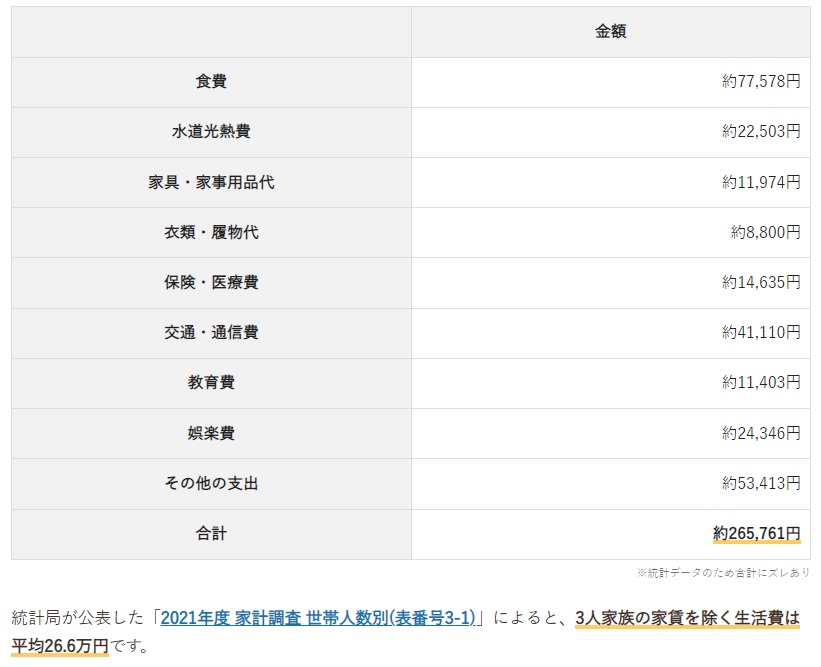Select the 娯楽費 row label

211,433
